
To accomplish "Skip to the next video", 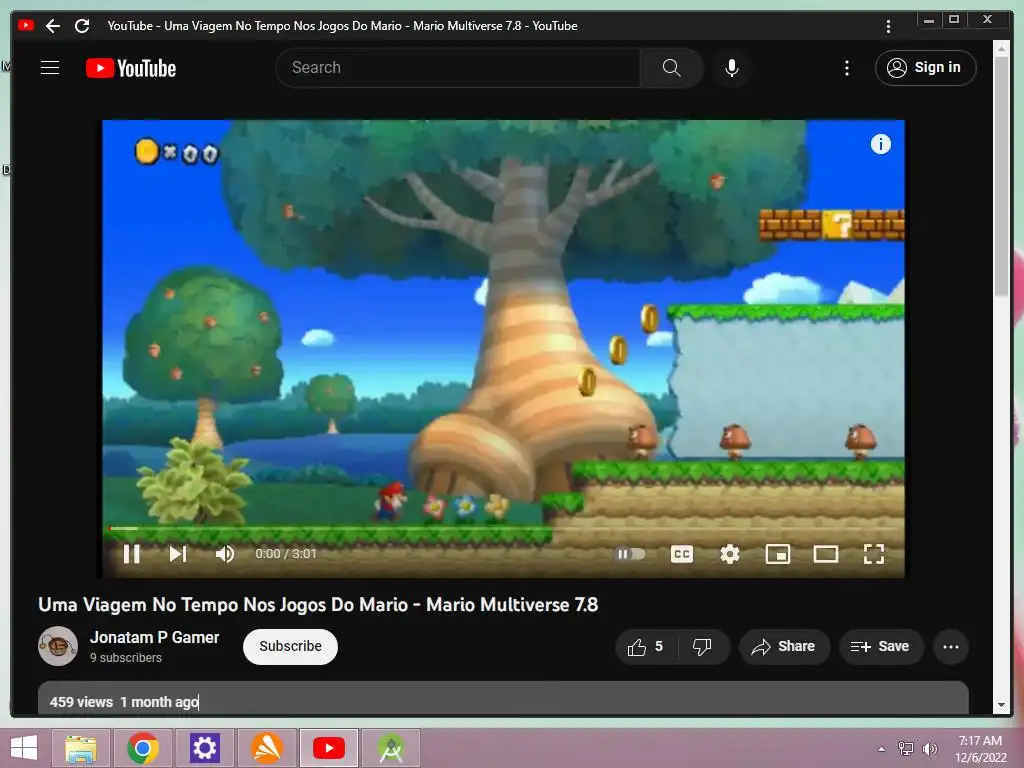I will click(x=178, y=554).
